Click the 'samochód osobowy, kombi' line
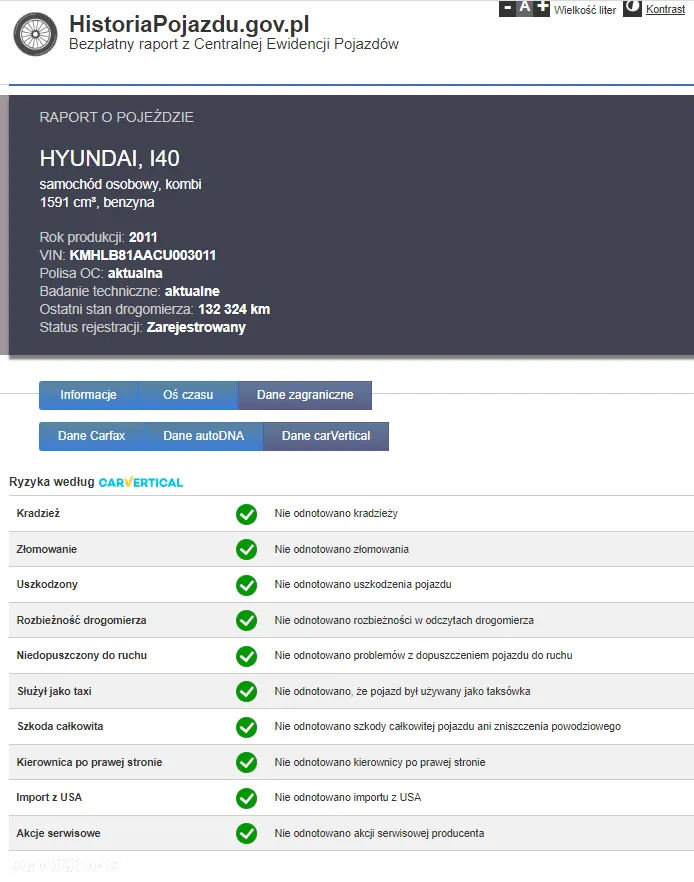This screenshot has height=882, width=694. 120,184
